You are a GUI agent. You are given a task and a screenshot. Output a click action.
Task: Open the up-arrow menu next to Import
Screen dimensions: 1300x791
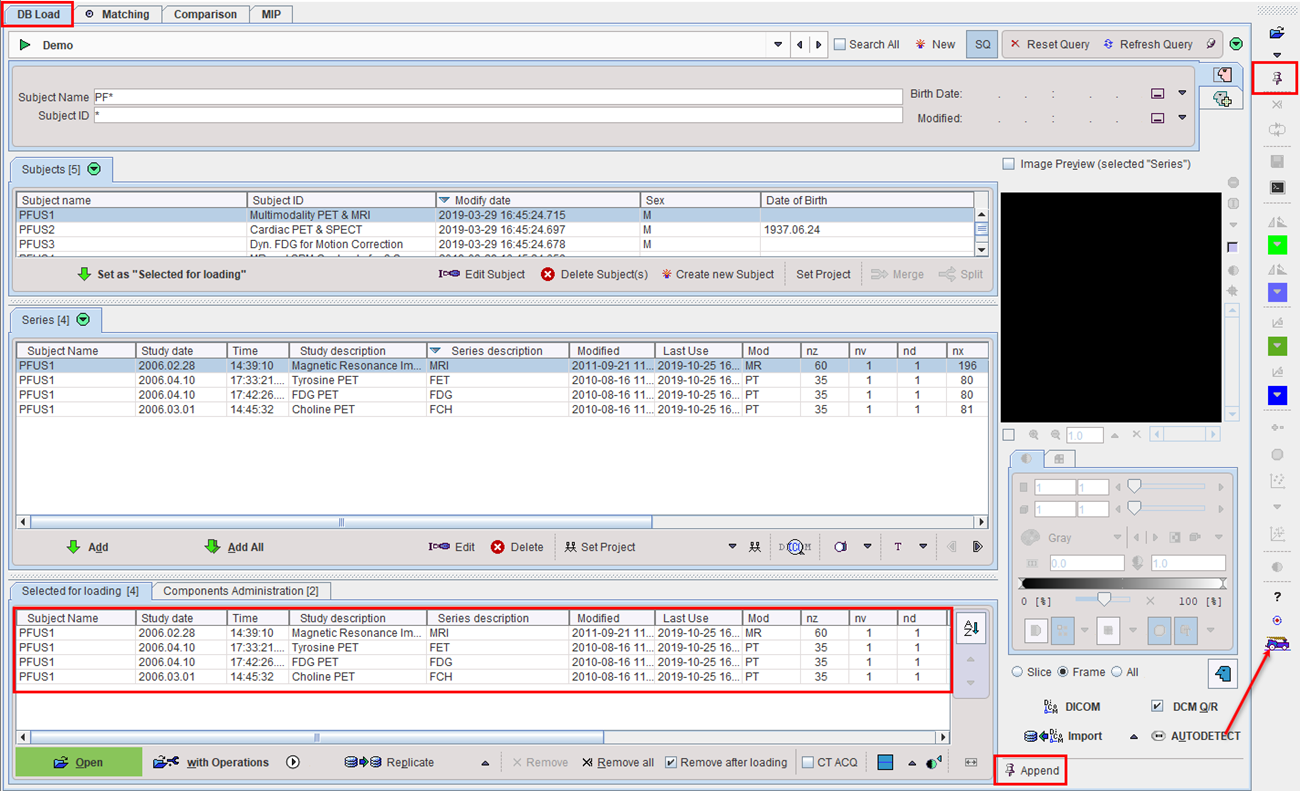[x=1134, y=736]
